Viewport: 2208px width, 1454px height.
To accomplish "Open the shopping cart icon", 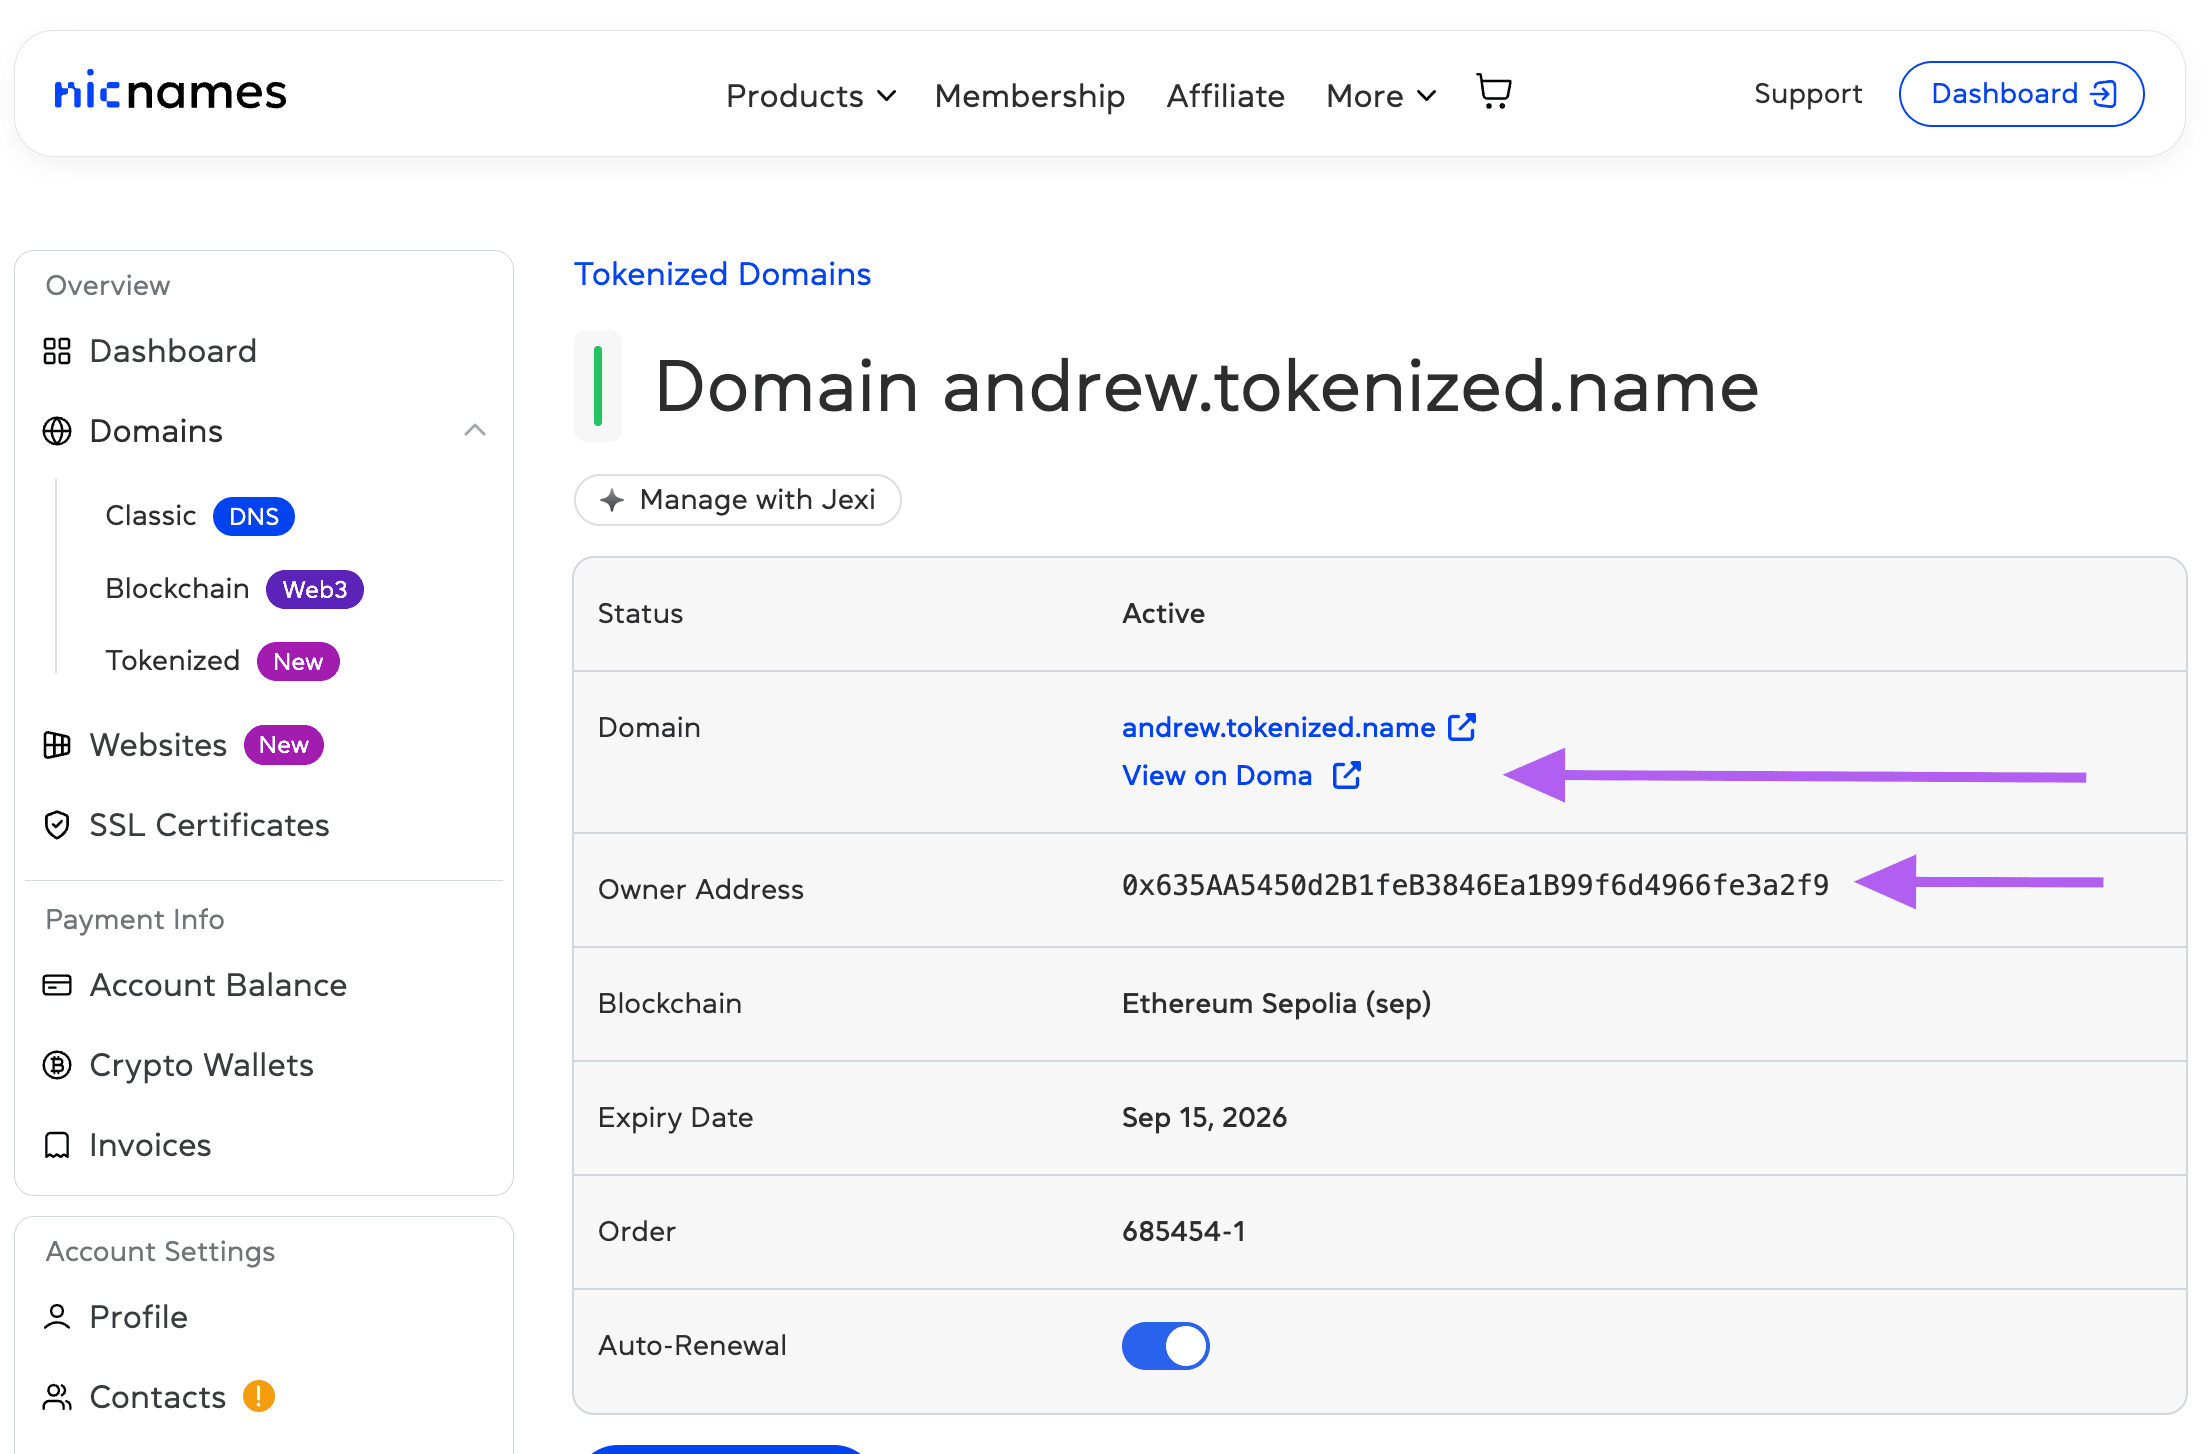I will [1494, 92].
